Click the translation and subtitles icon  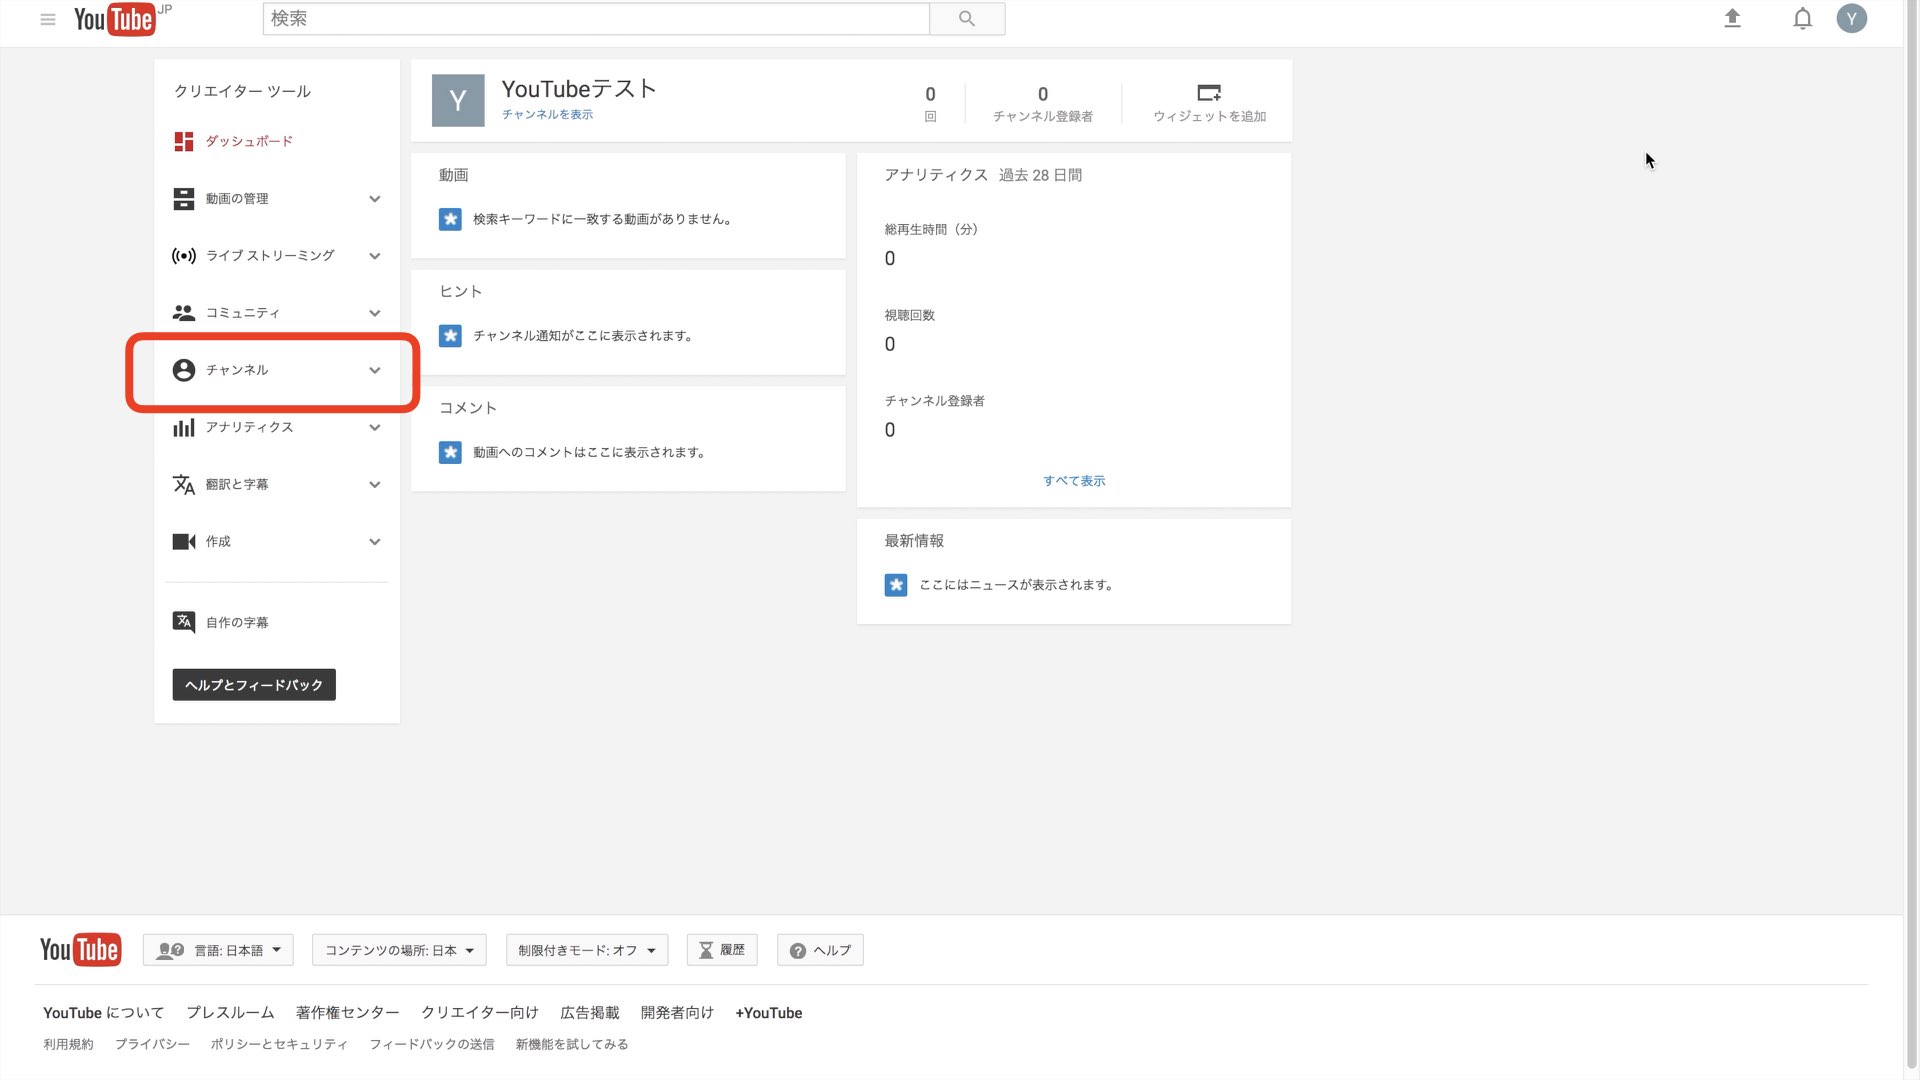(184, 484)
